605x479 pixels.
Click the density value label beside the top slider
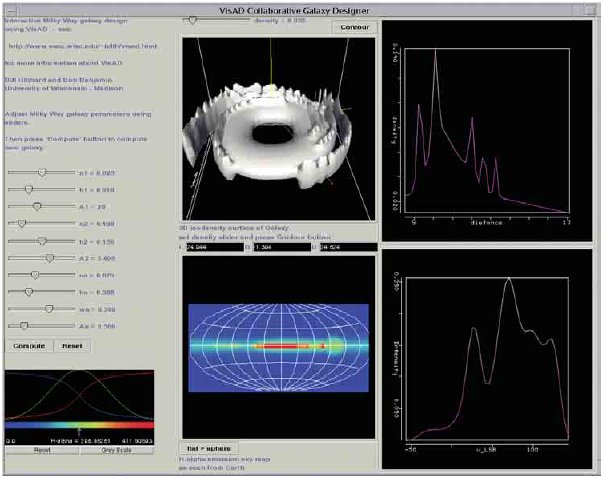click(x=280, y=20)
